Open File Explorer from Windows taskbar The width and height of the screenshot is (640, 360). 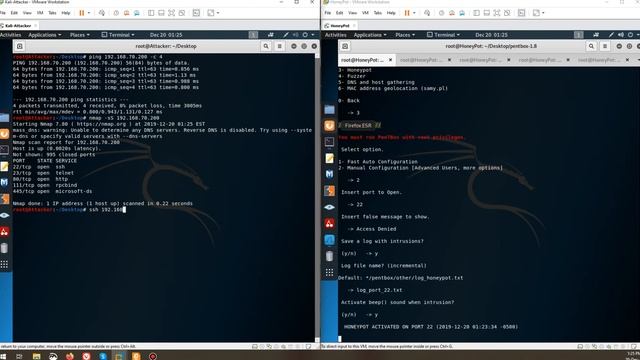36,356
